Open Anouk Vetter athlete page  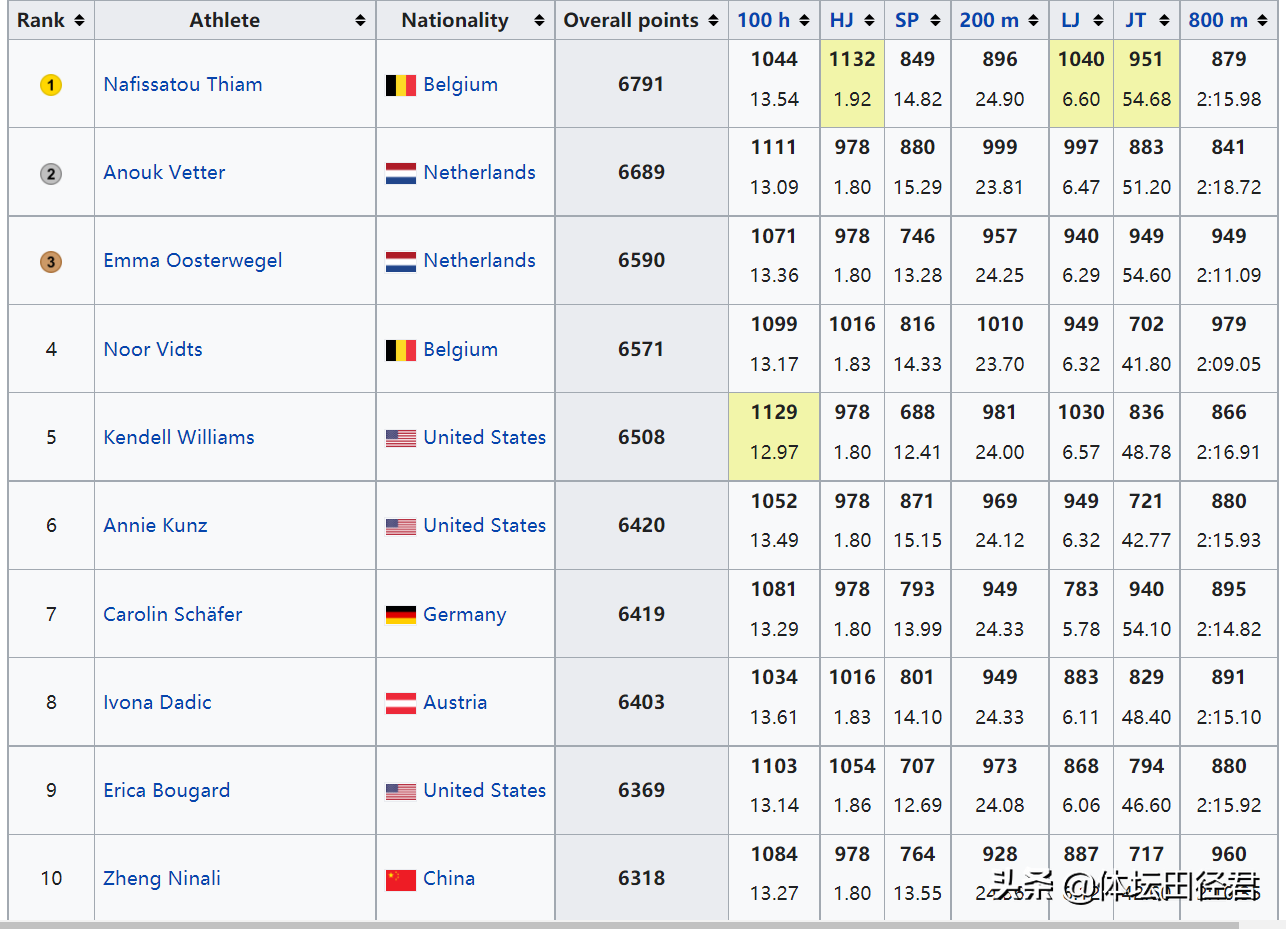click(x=164, y=173)
